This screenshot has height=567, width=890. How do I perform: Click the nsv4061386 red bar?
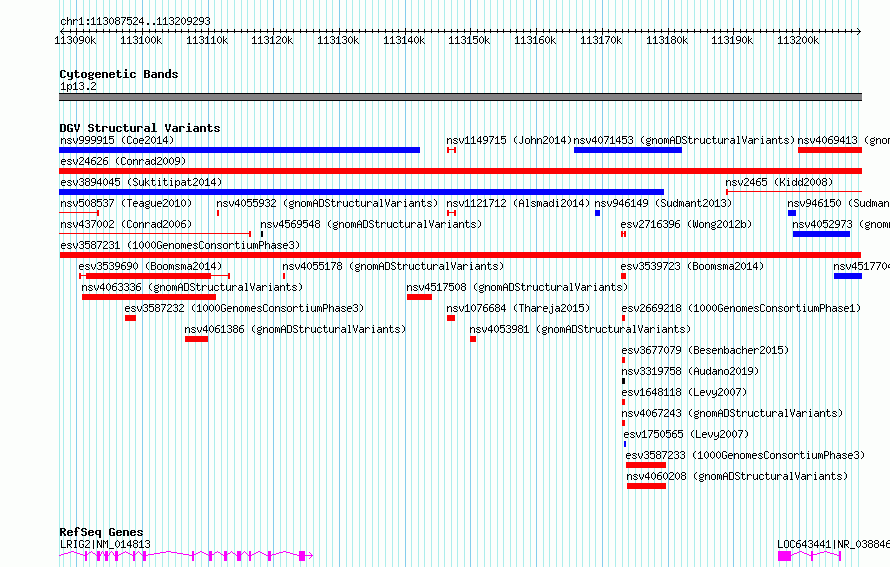196,339
